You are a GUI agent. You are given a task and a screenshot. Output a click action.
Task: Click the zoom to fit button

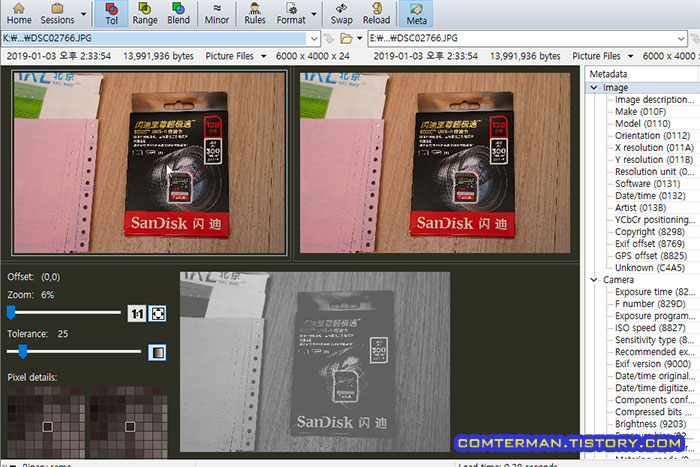click(158, 313)
